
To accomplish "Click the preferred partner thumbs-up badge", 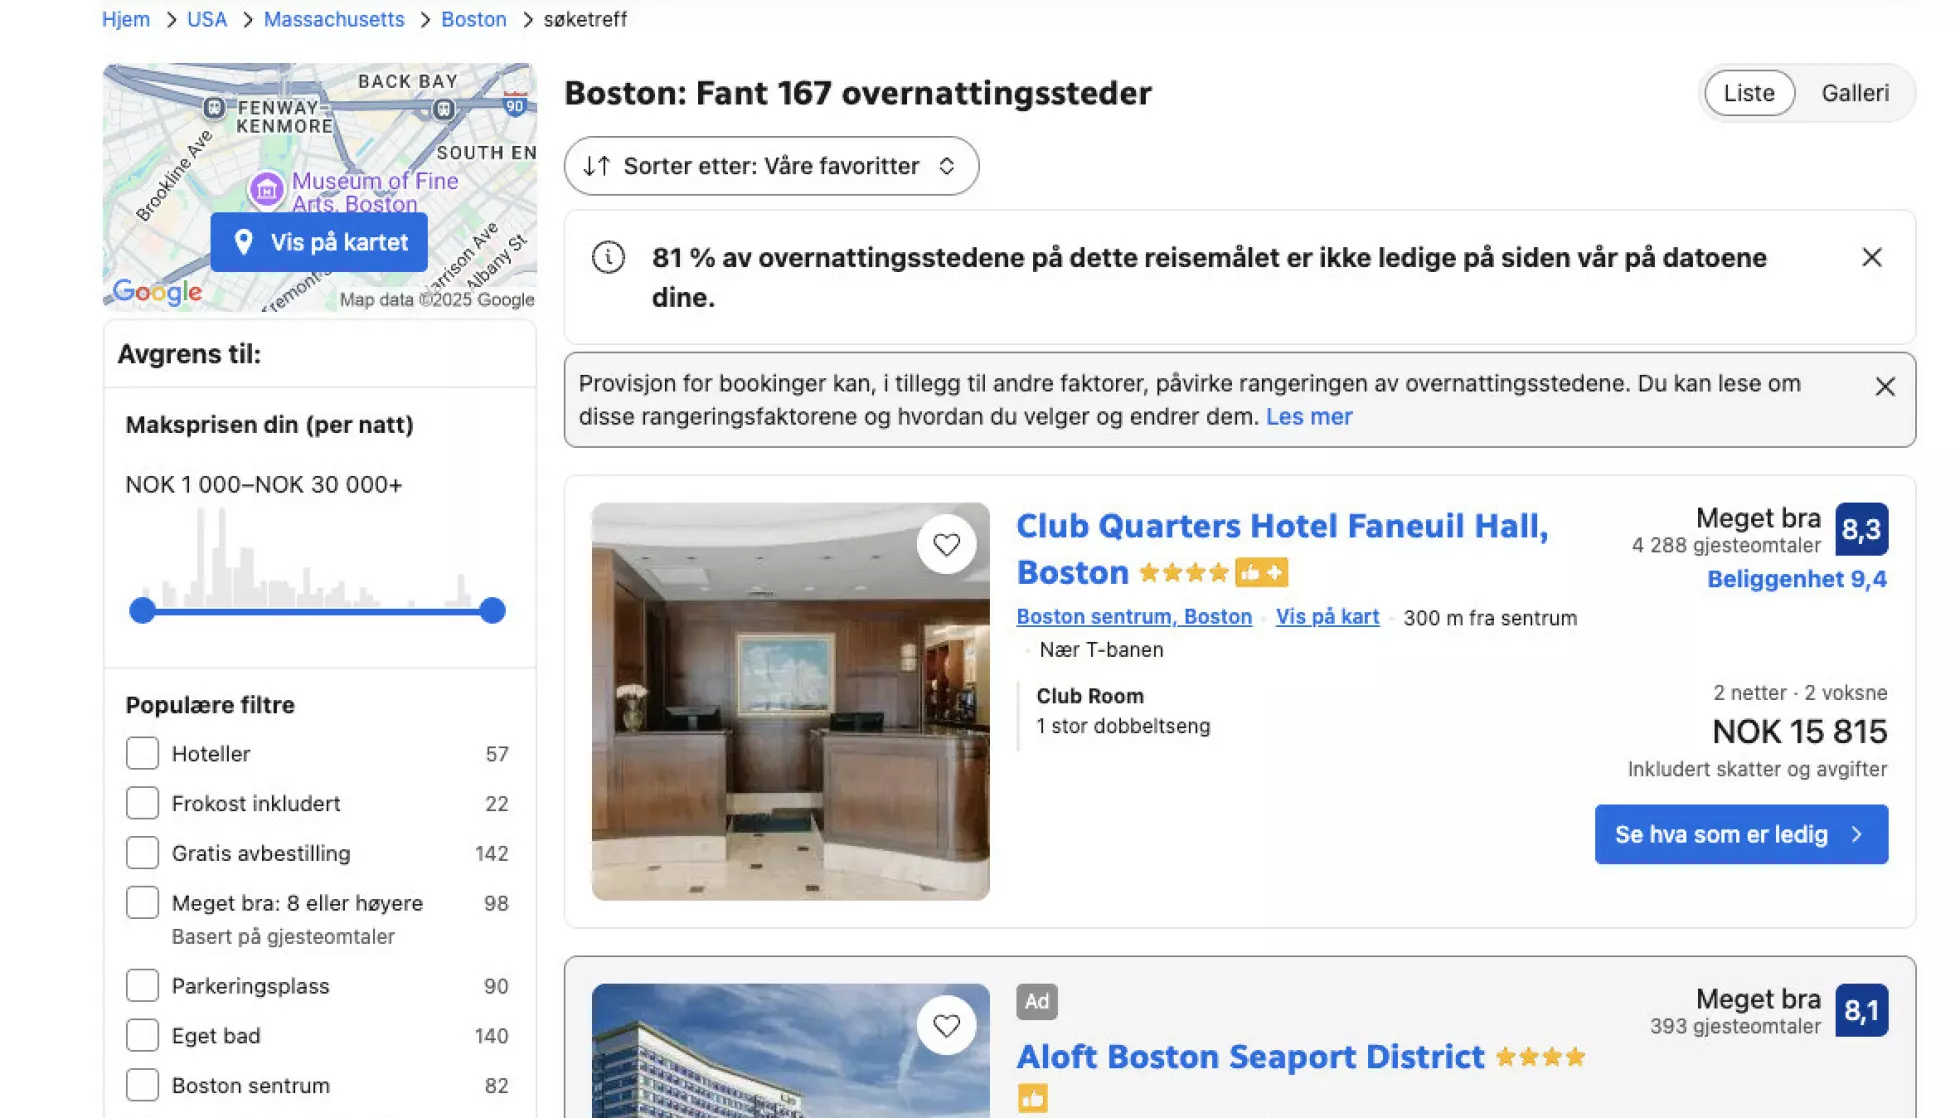I will click(1261, 573).
